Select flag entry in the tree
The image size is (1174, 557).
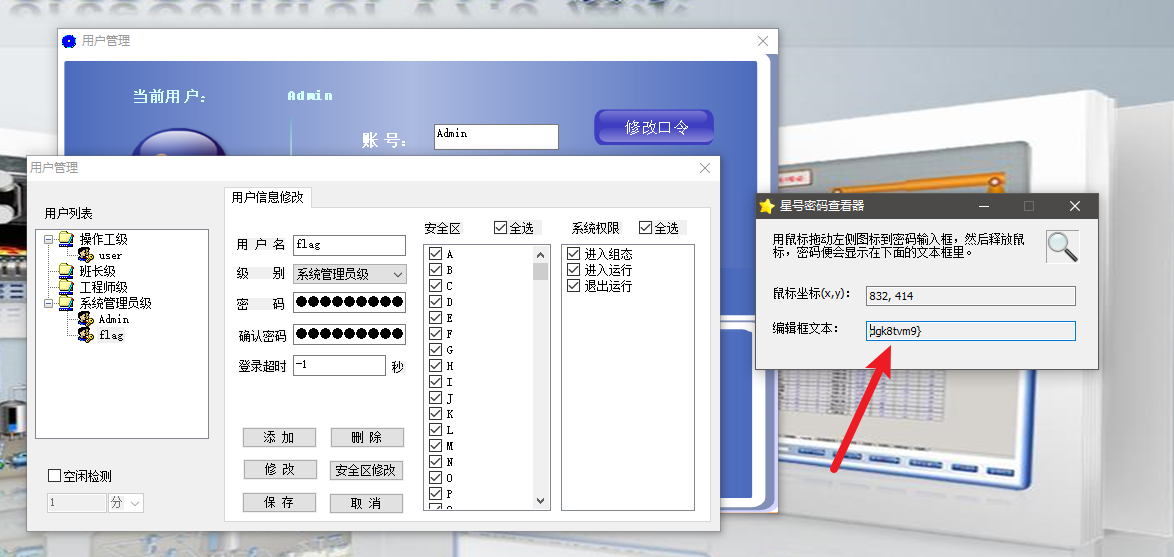[x=111, y=335]
